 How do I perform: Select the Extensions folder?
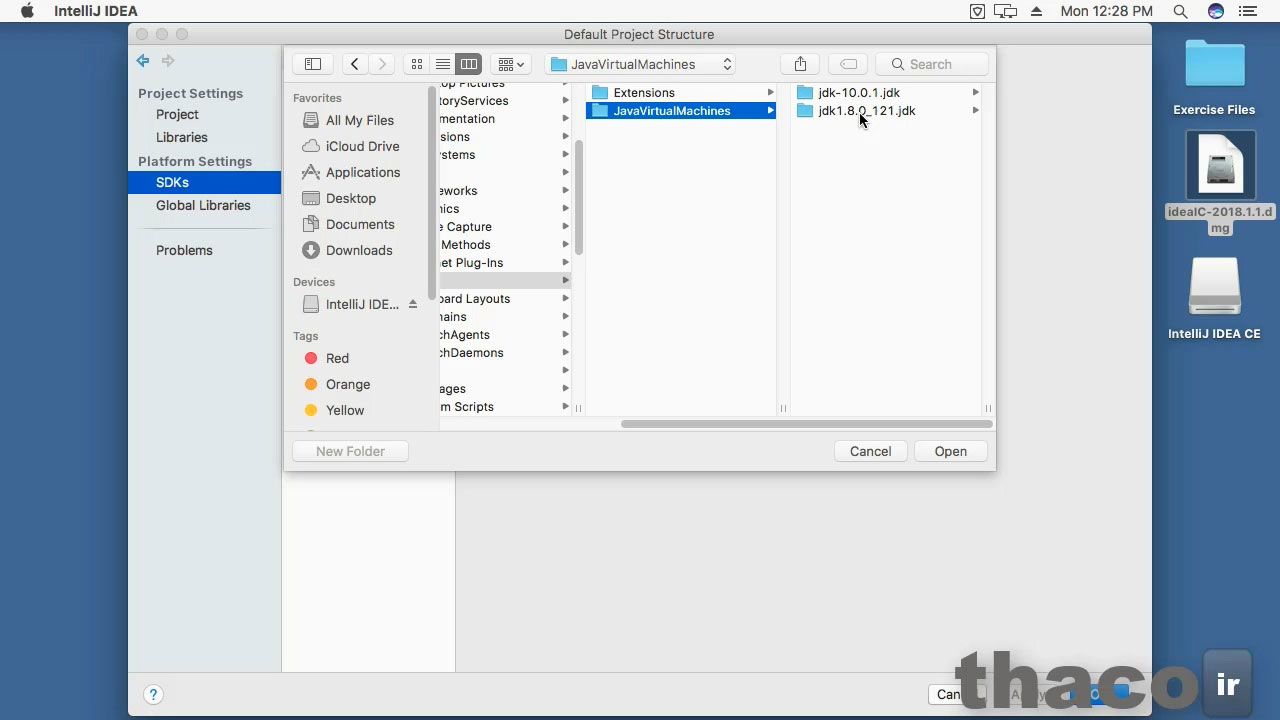[x=681, y=93]
